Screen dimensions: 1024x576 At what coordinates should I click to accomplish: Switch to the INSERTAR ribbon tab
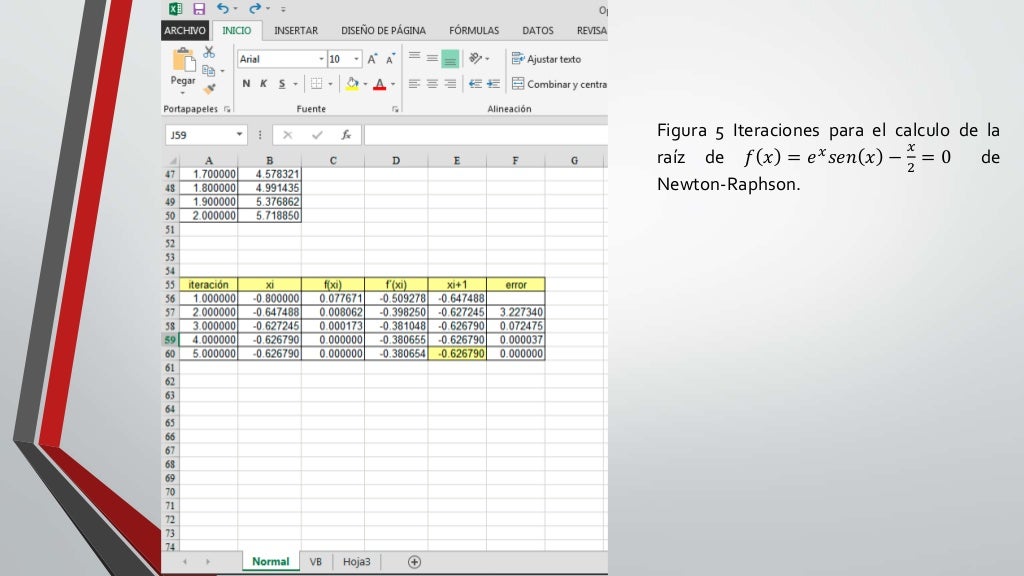pos(296,31)
